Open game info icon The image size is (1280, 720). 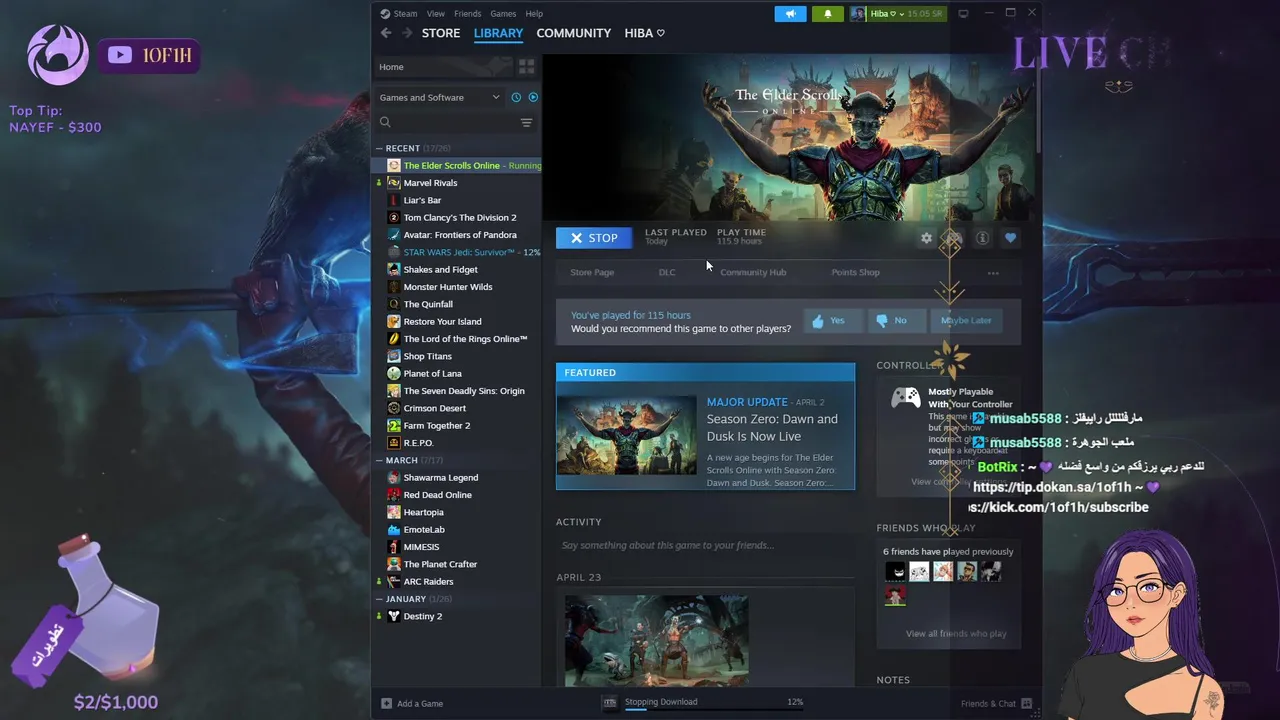pos(982,238)
